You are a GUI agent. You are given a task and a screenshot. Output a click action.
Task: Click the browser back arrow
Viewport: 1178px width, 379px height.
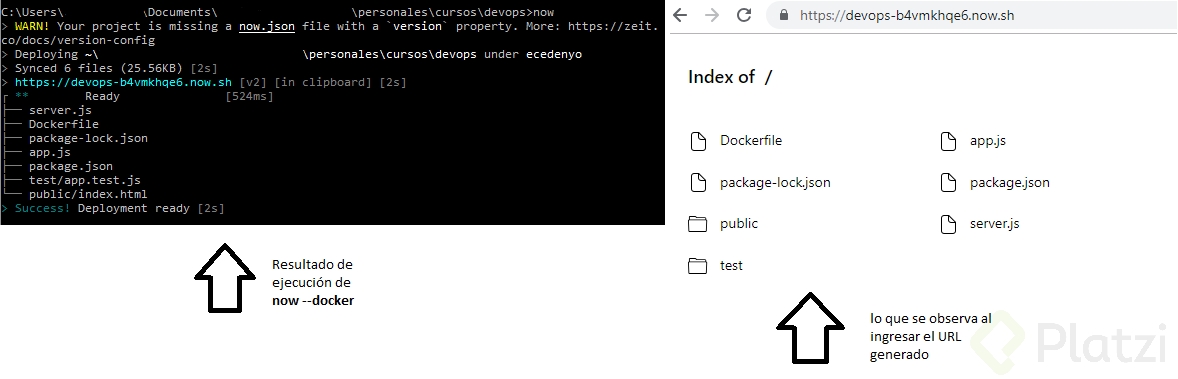(x=680, y=15)
